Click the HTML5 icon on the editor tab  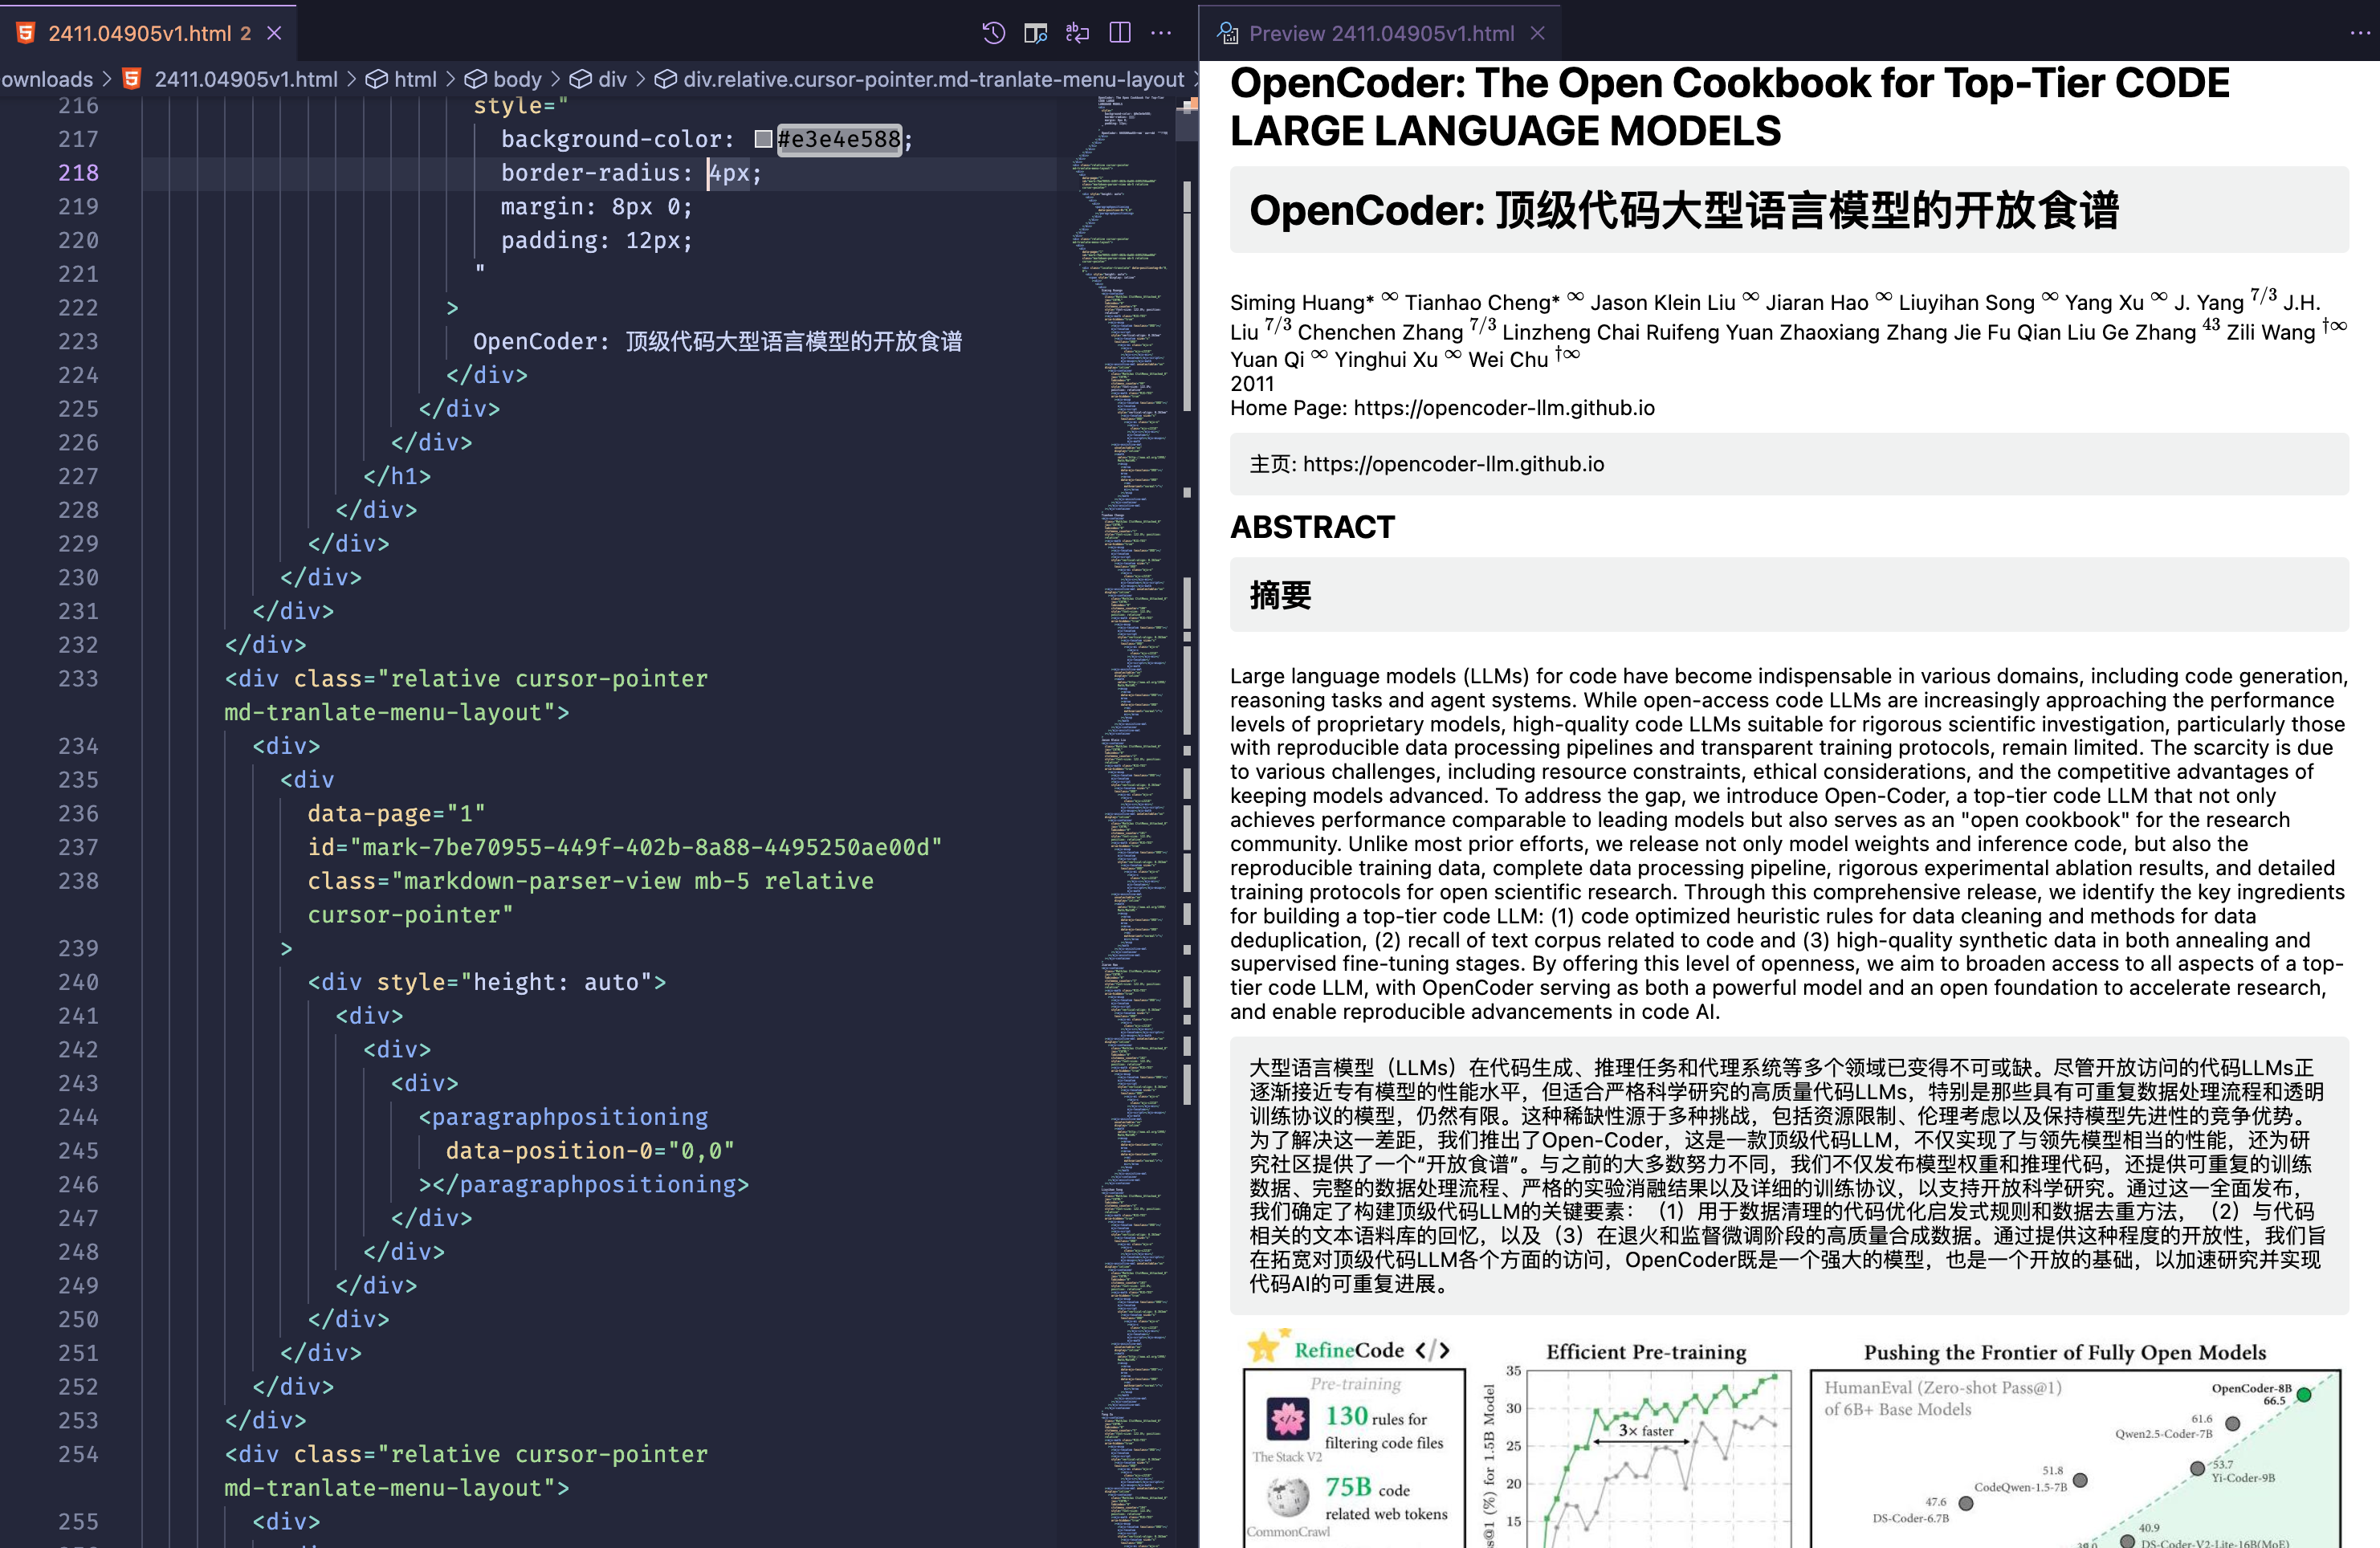26,33
